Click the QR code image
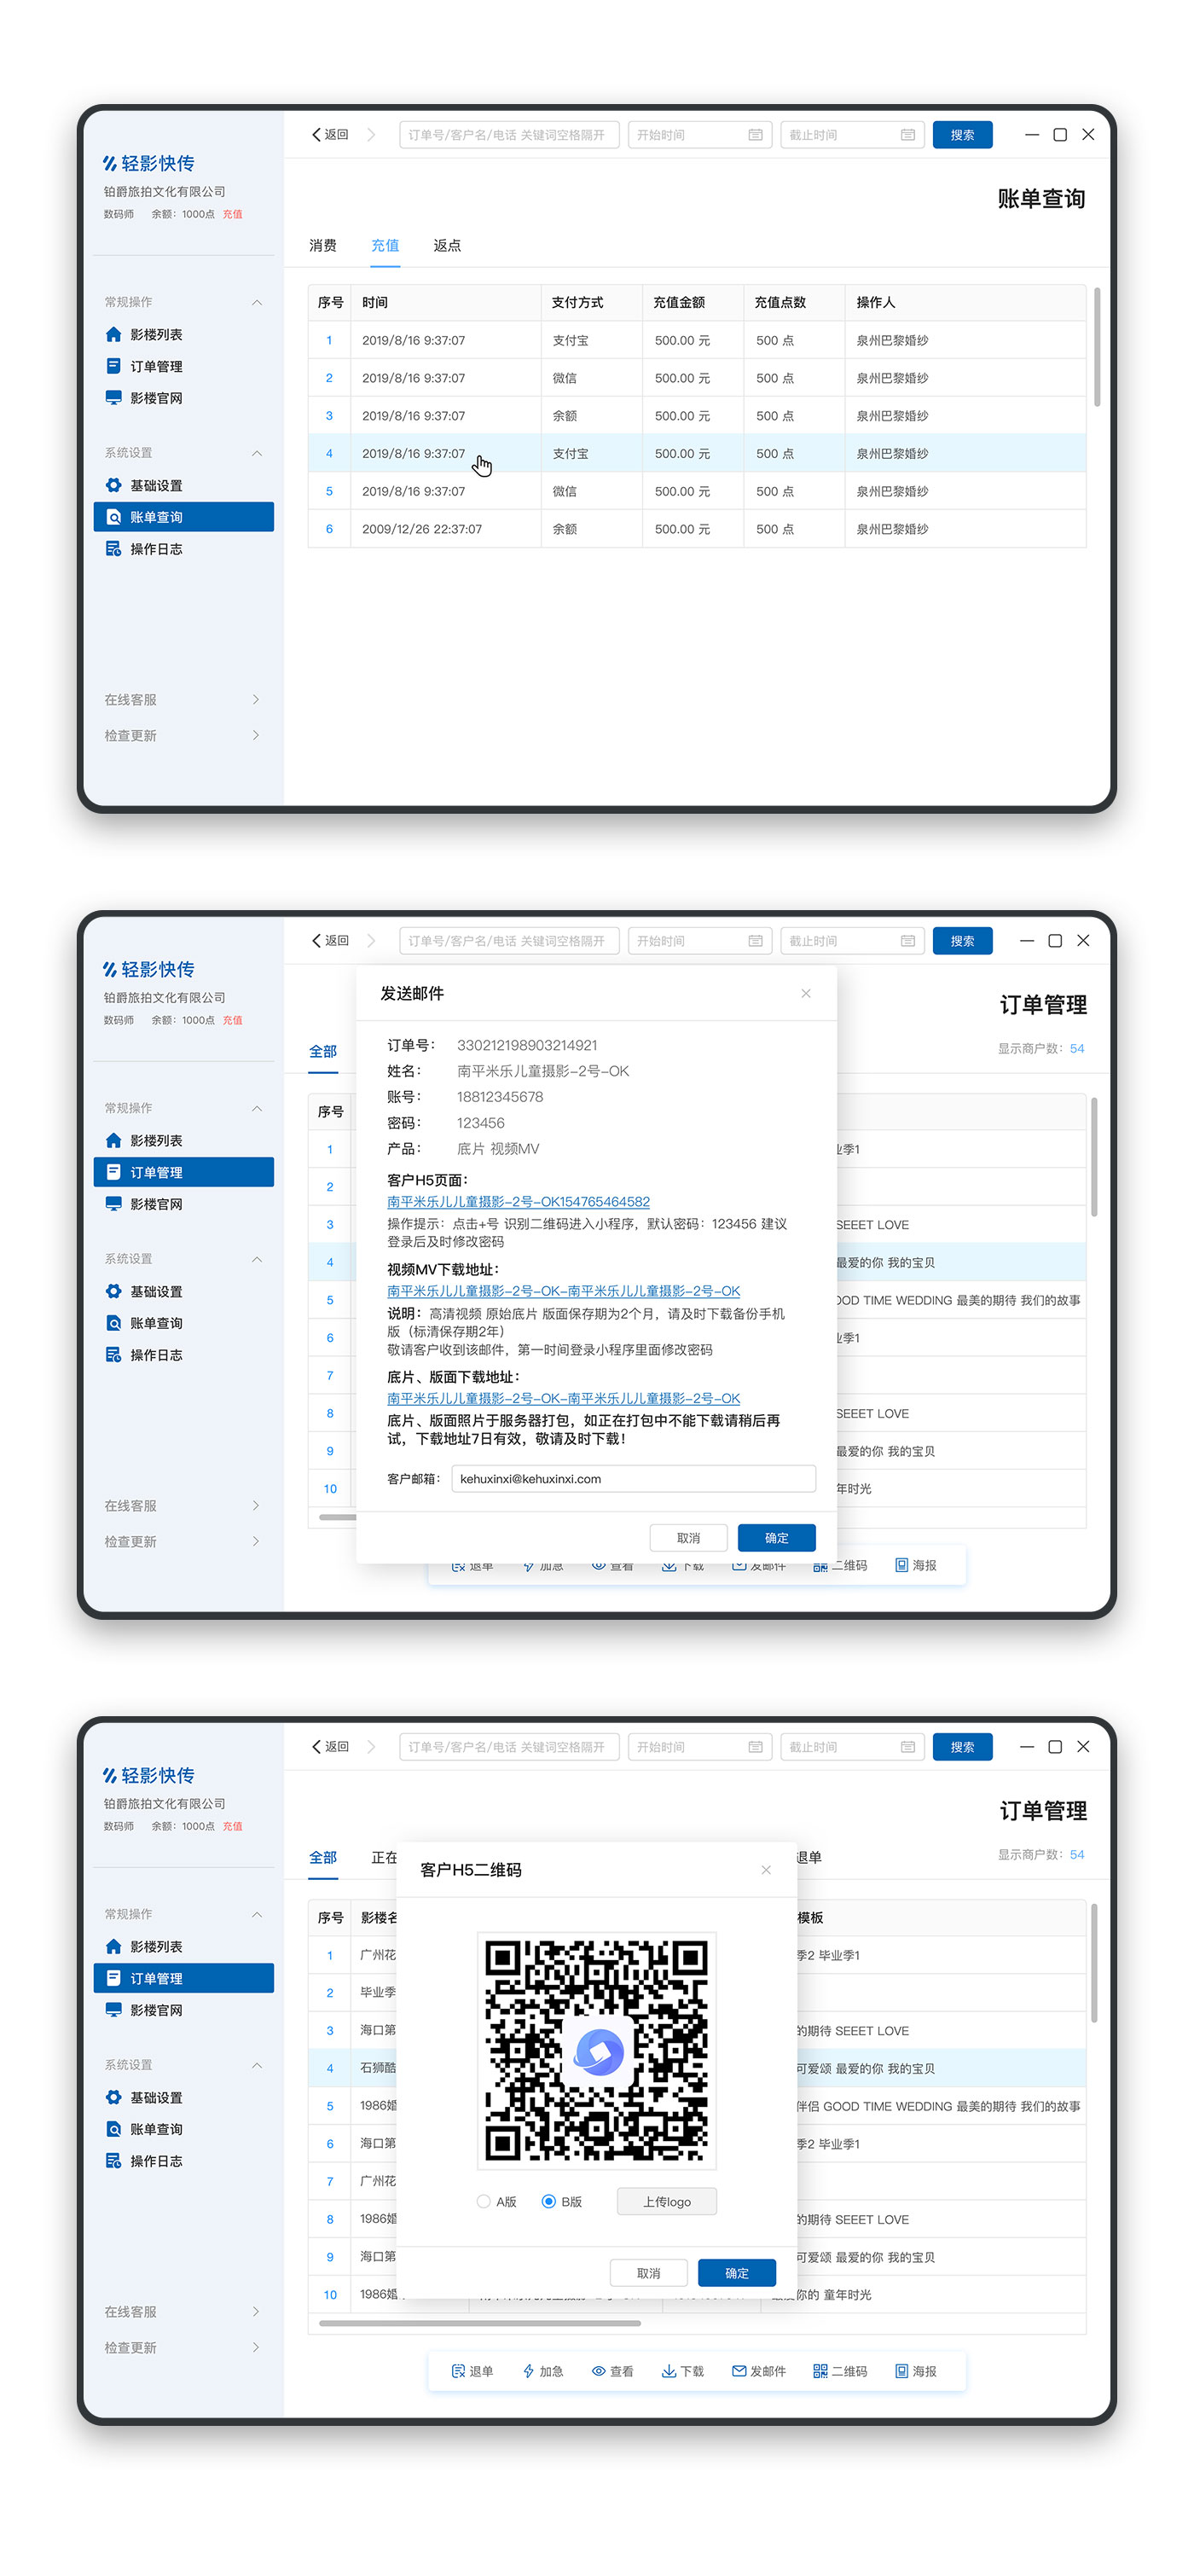 click(597, 2050)
